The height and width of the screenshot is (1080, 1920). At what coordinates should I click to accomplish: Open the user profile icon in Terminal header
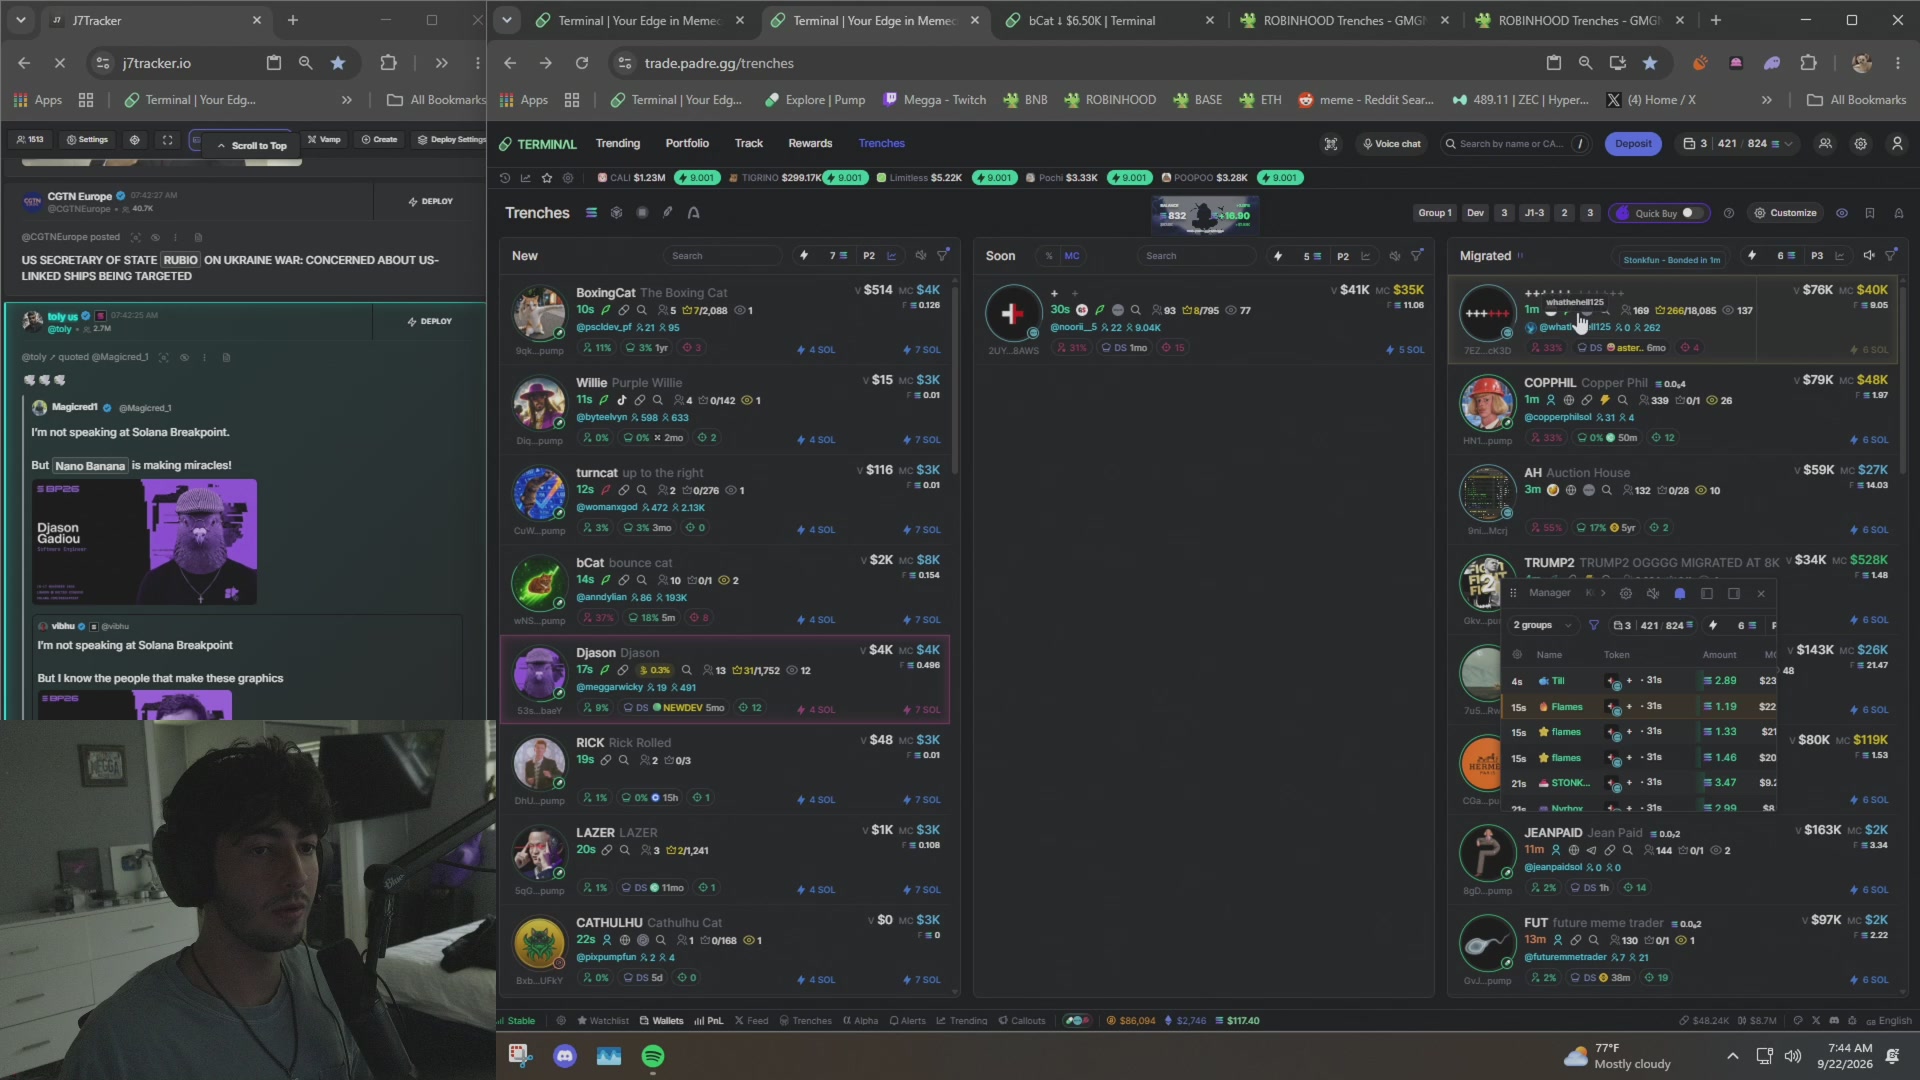point(1897,144)
